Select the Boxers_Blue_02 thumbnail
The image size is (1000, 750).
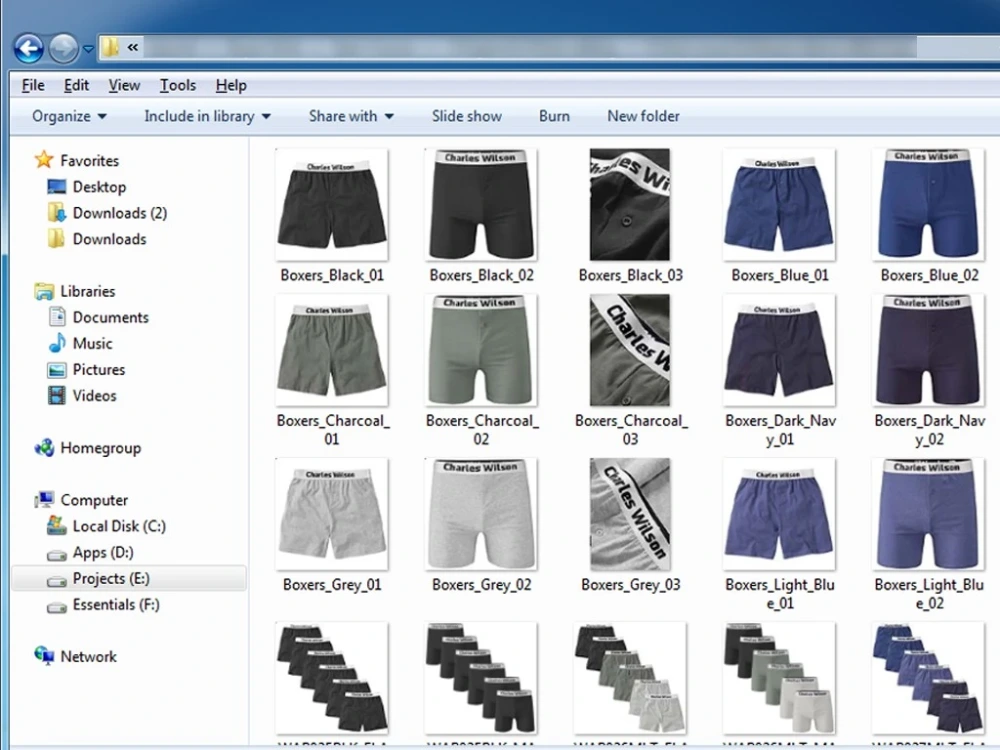929,204
